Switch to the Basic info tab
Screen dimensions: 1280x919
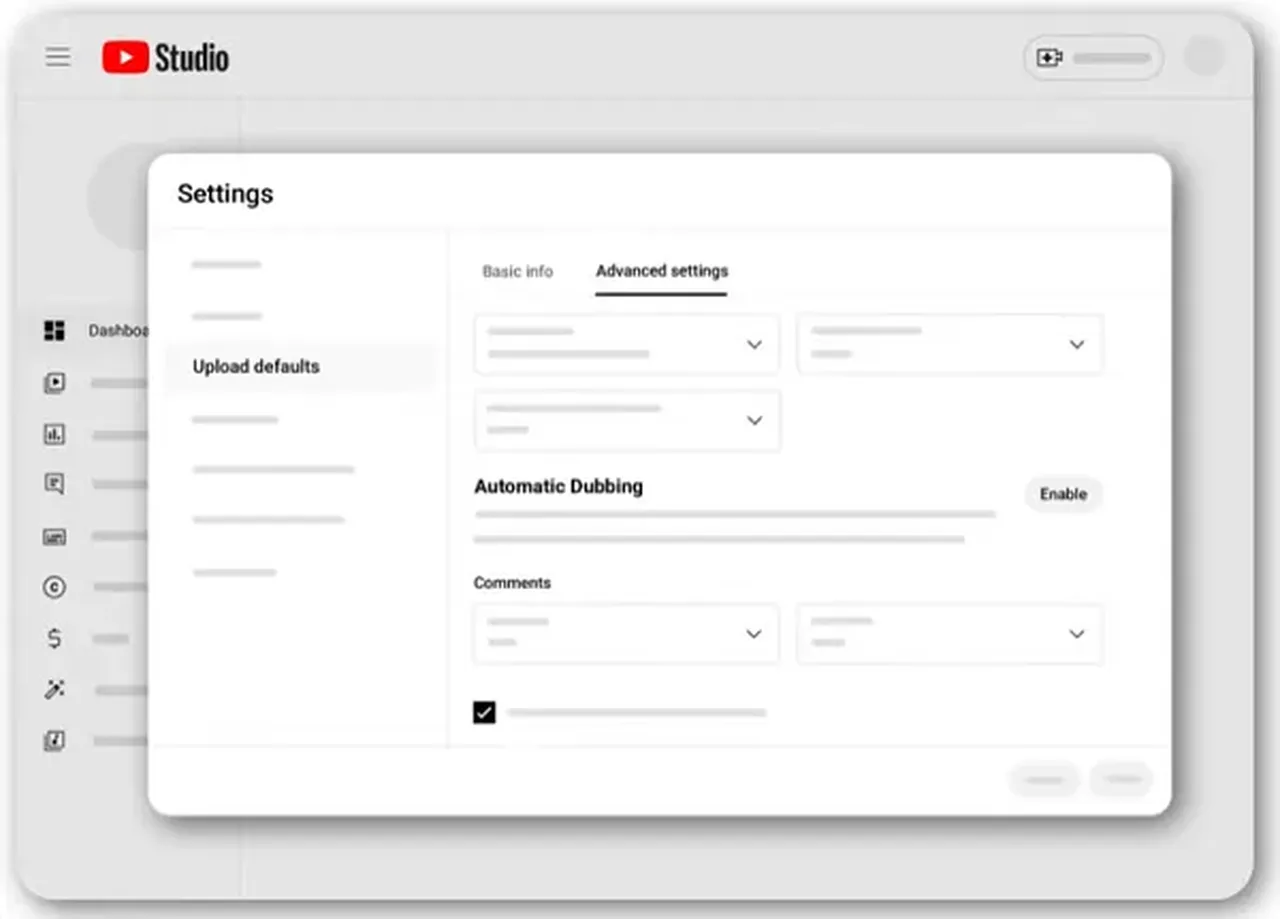tap(517, 271)
